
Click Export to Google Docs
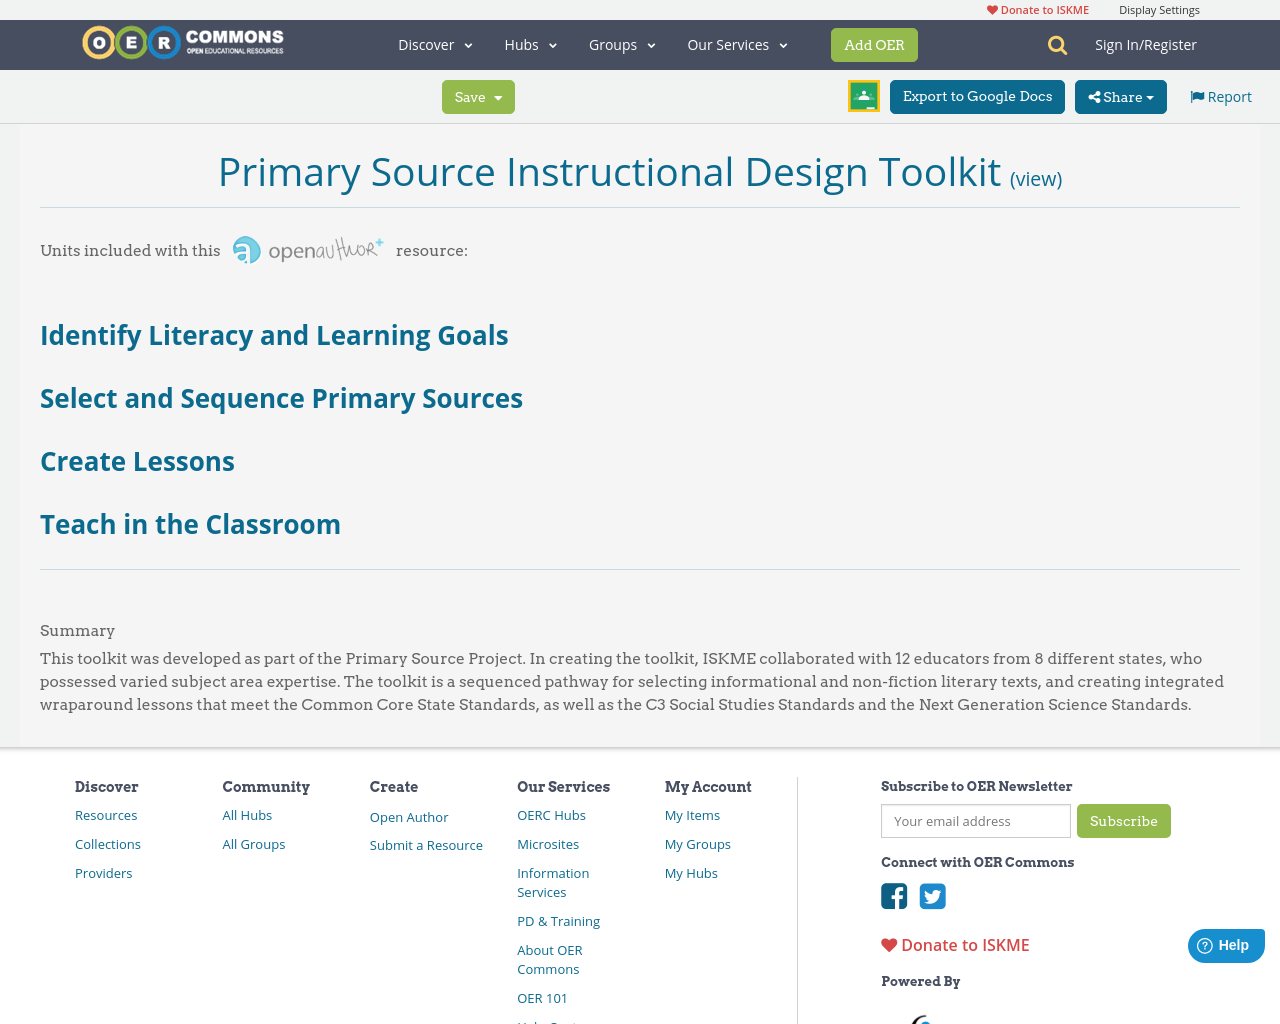[x=976, y=96]
